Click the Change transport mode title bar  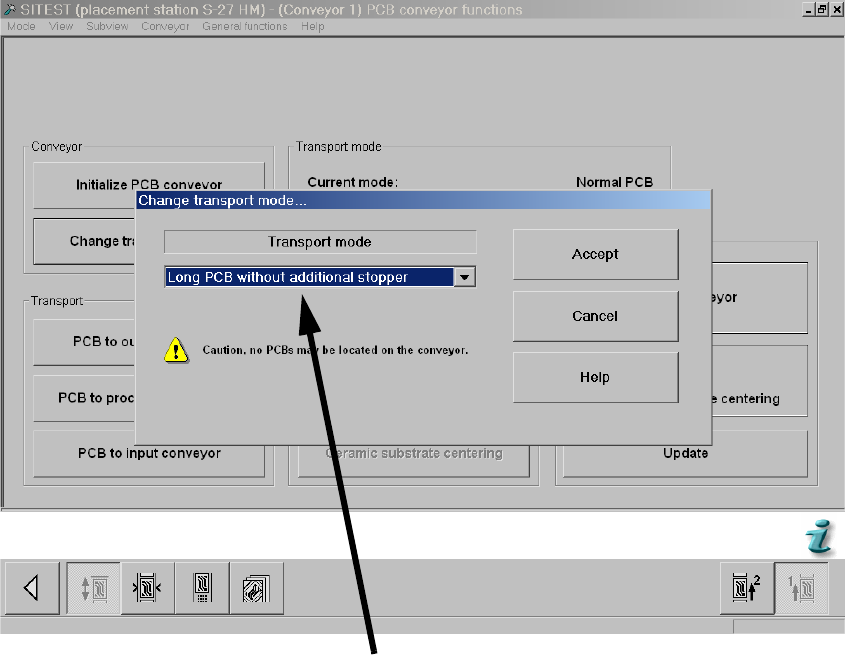424,201
